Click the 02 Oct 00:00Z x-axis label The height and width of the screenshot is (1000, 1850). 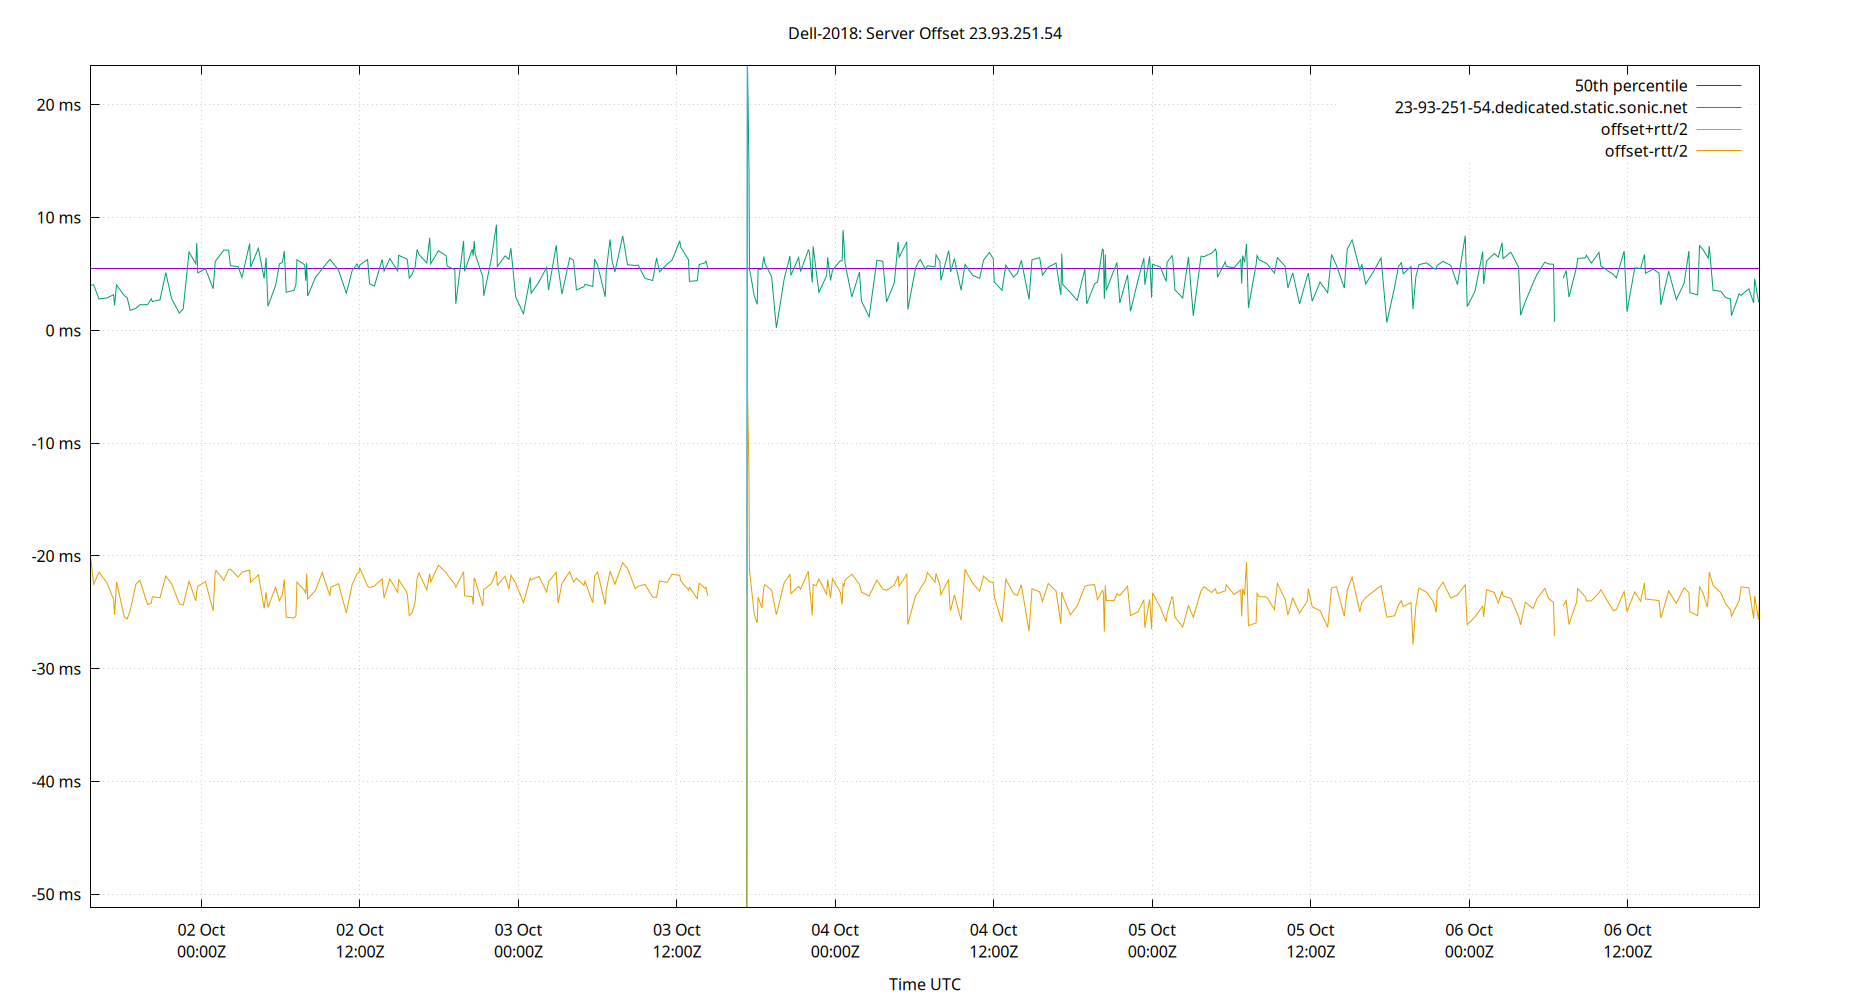[x=201, y=941]
